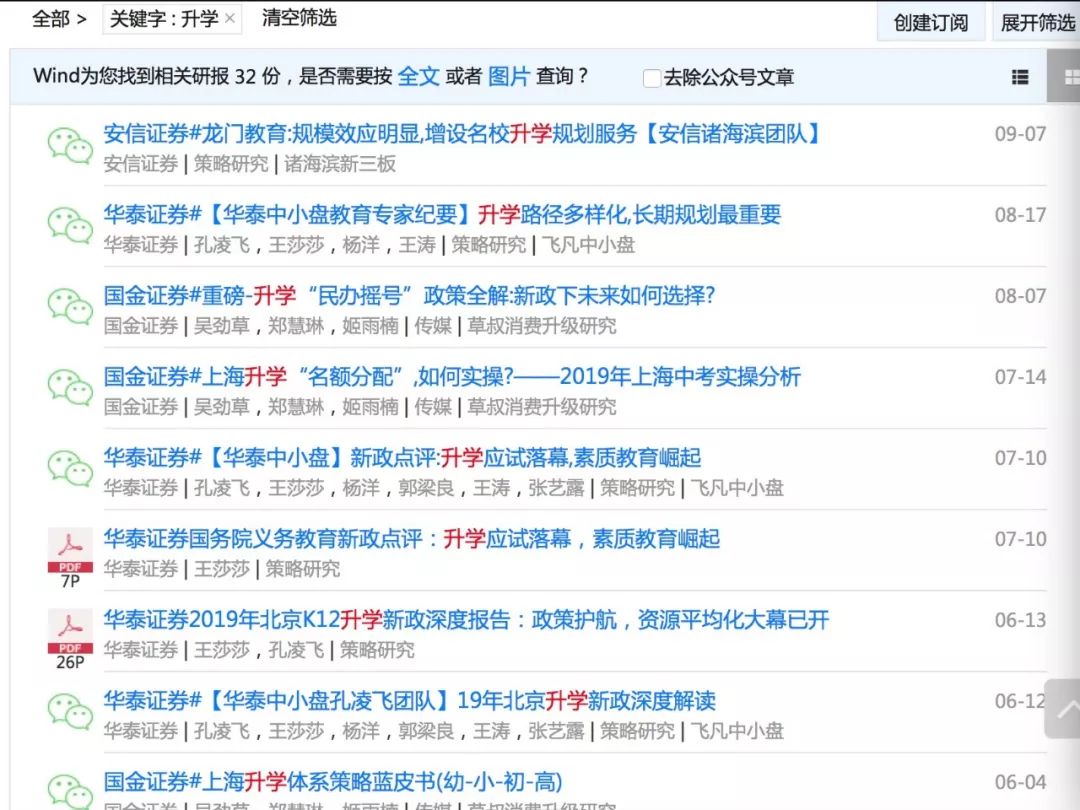Screen dimensions: 1080x810
Task: Click 清空筛选 to clear filters
Action: pos(299,18)
